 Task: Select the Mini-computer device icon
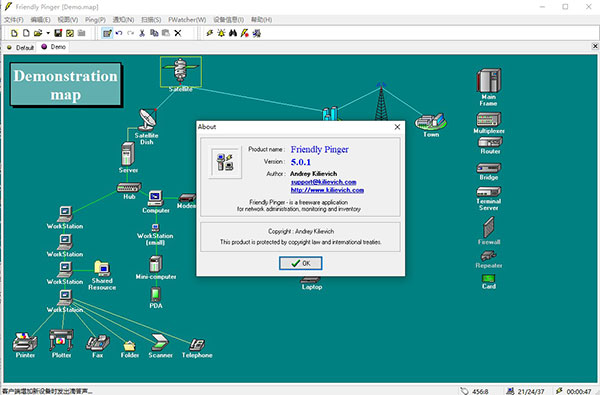point(155,264)
